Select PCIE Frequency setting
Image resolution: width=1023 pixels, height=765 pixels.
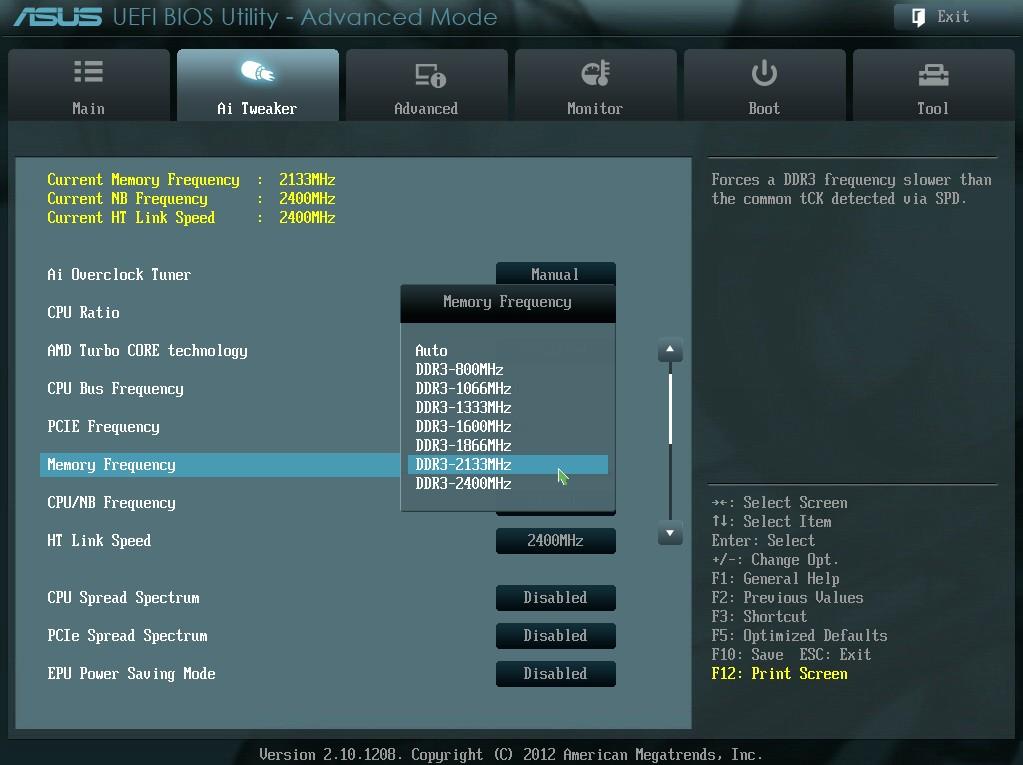pyautogui.click(x=103, y=427)
